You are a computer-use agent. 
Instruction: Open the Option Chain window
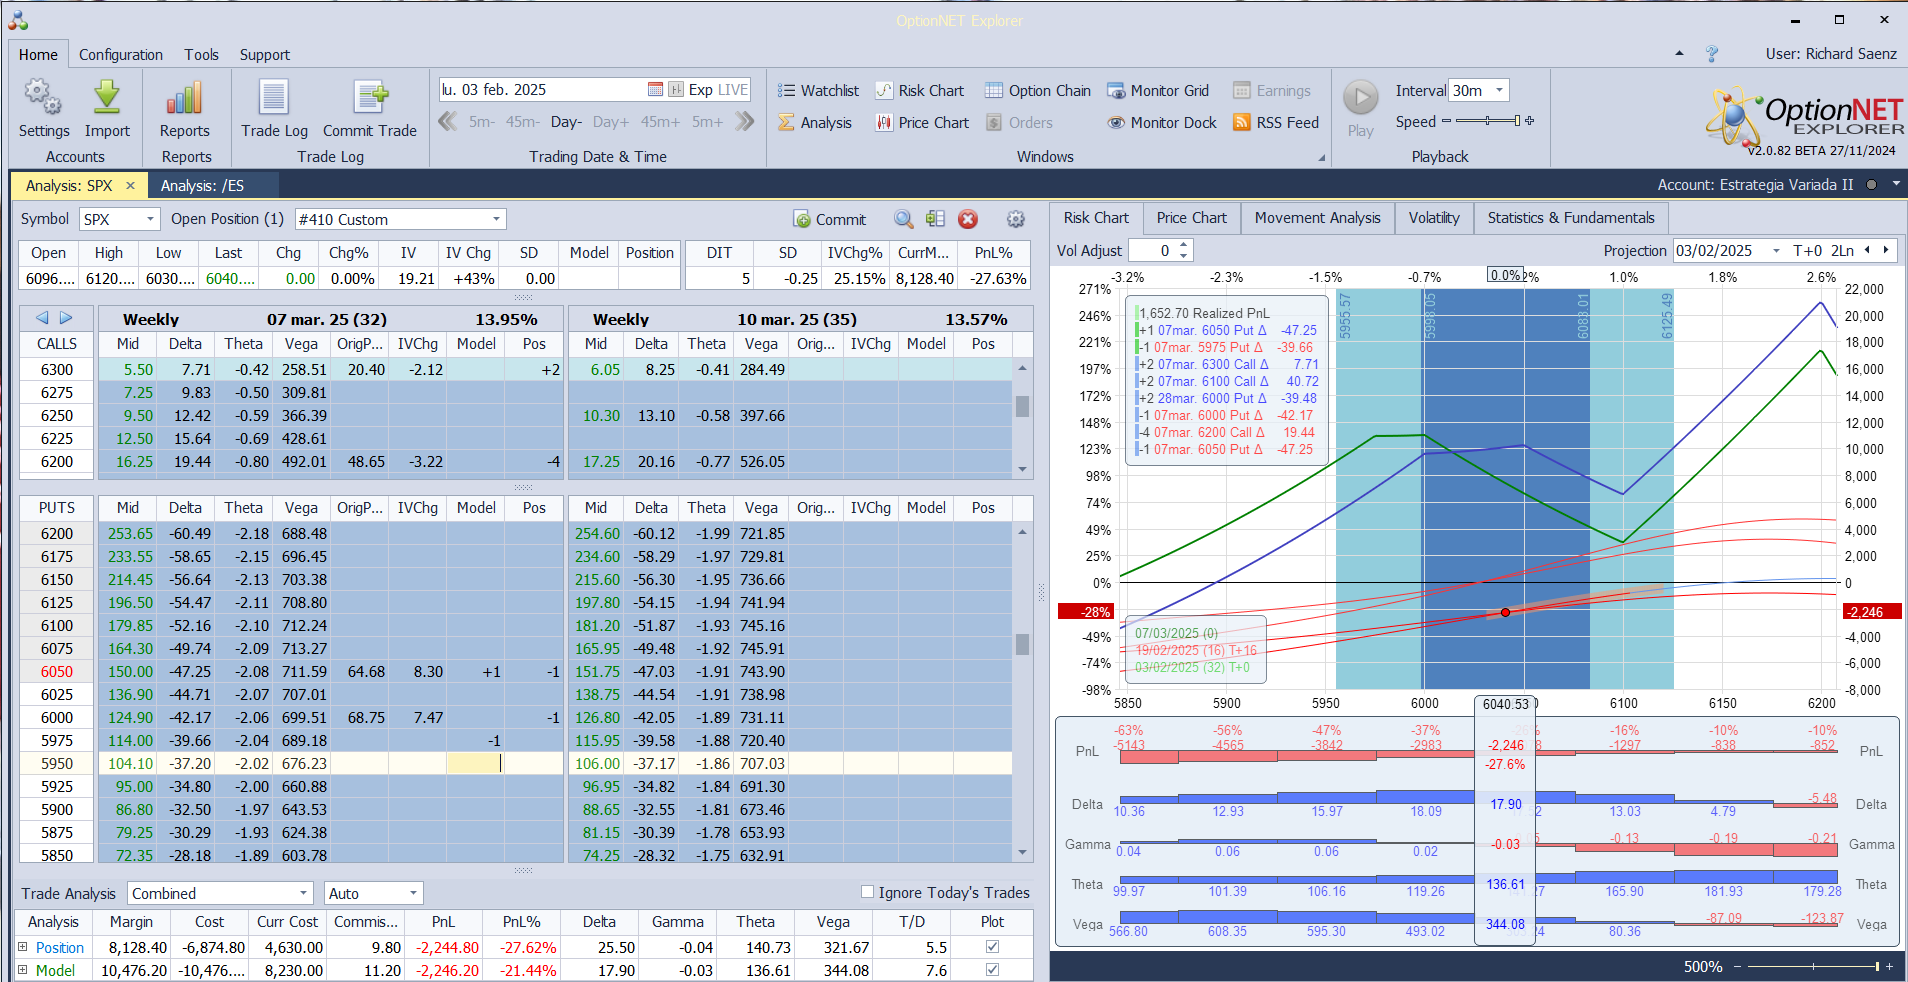[1038, 91]
